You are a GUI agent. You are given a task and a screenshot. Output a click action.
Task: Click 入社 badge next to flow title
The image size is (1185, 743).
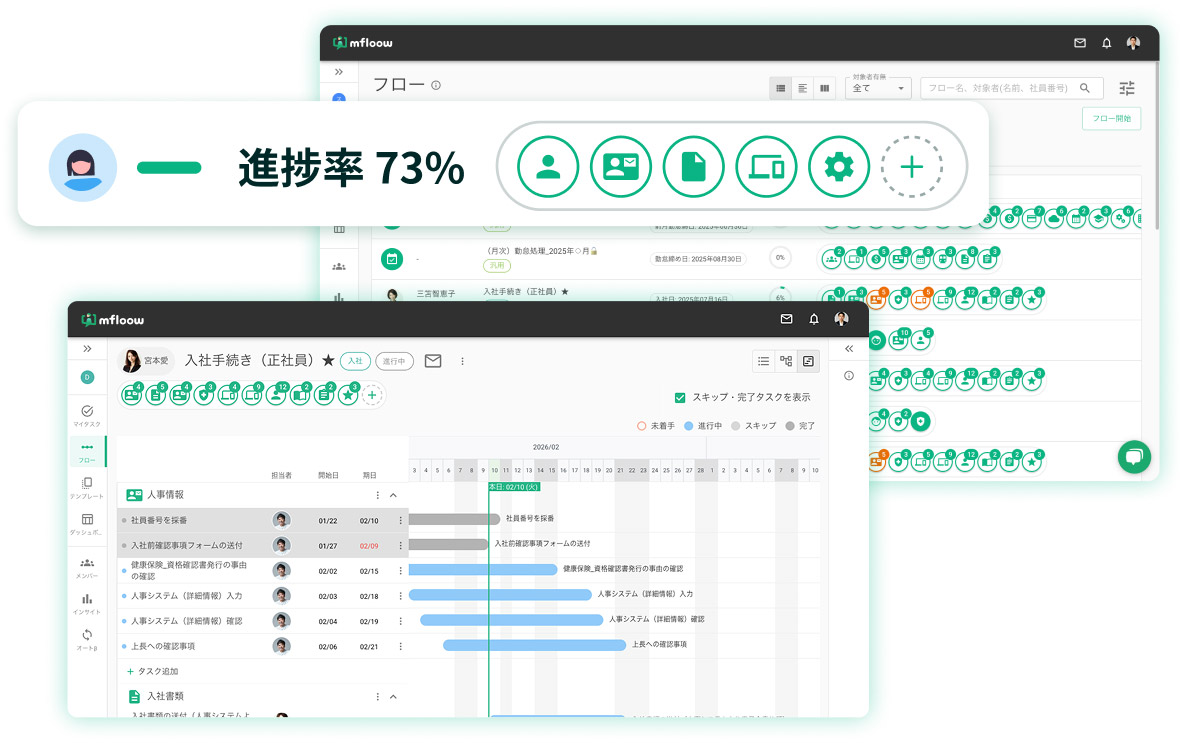354,361
